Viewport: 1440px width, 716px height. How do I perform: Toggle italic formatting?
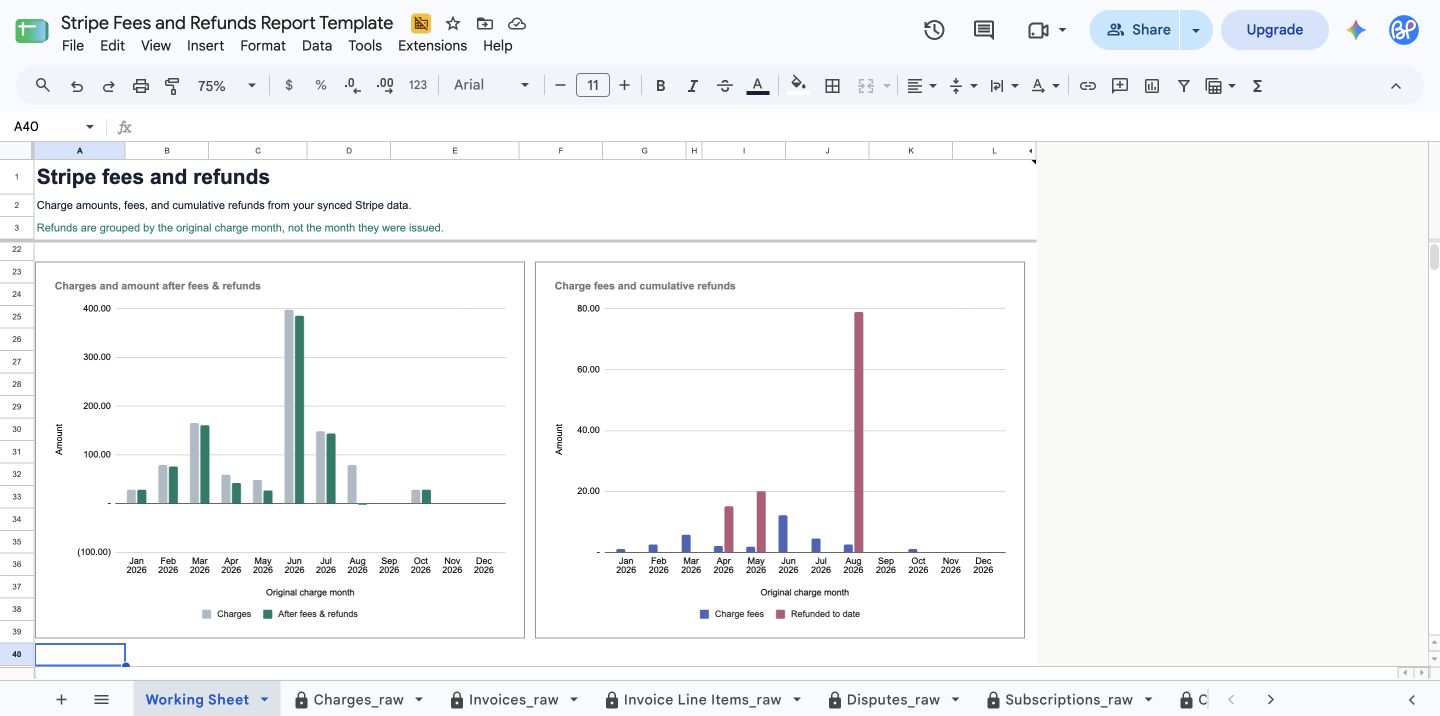[692, 86]
